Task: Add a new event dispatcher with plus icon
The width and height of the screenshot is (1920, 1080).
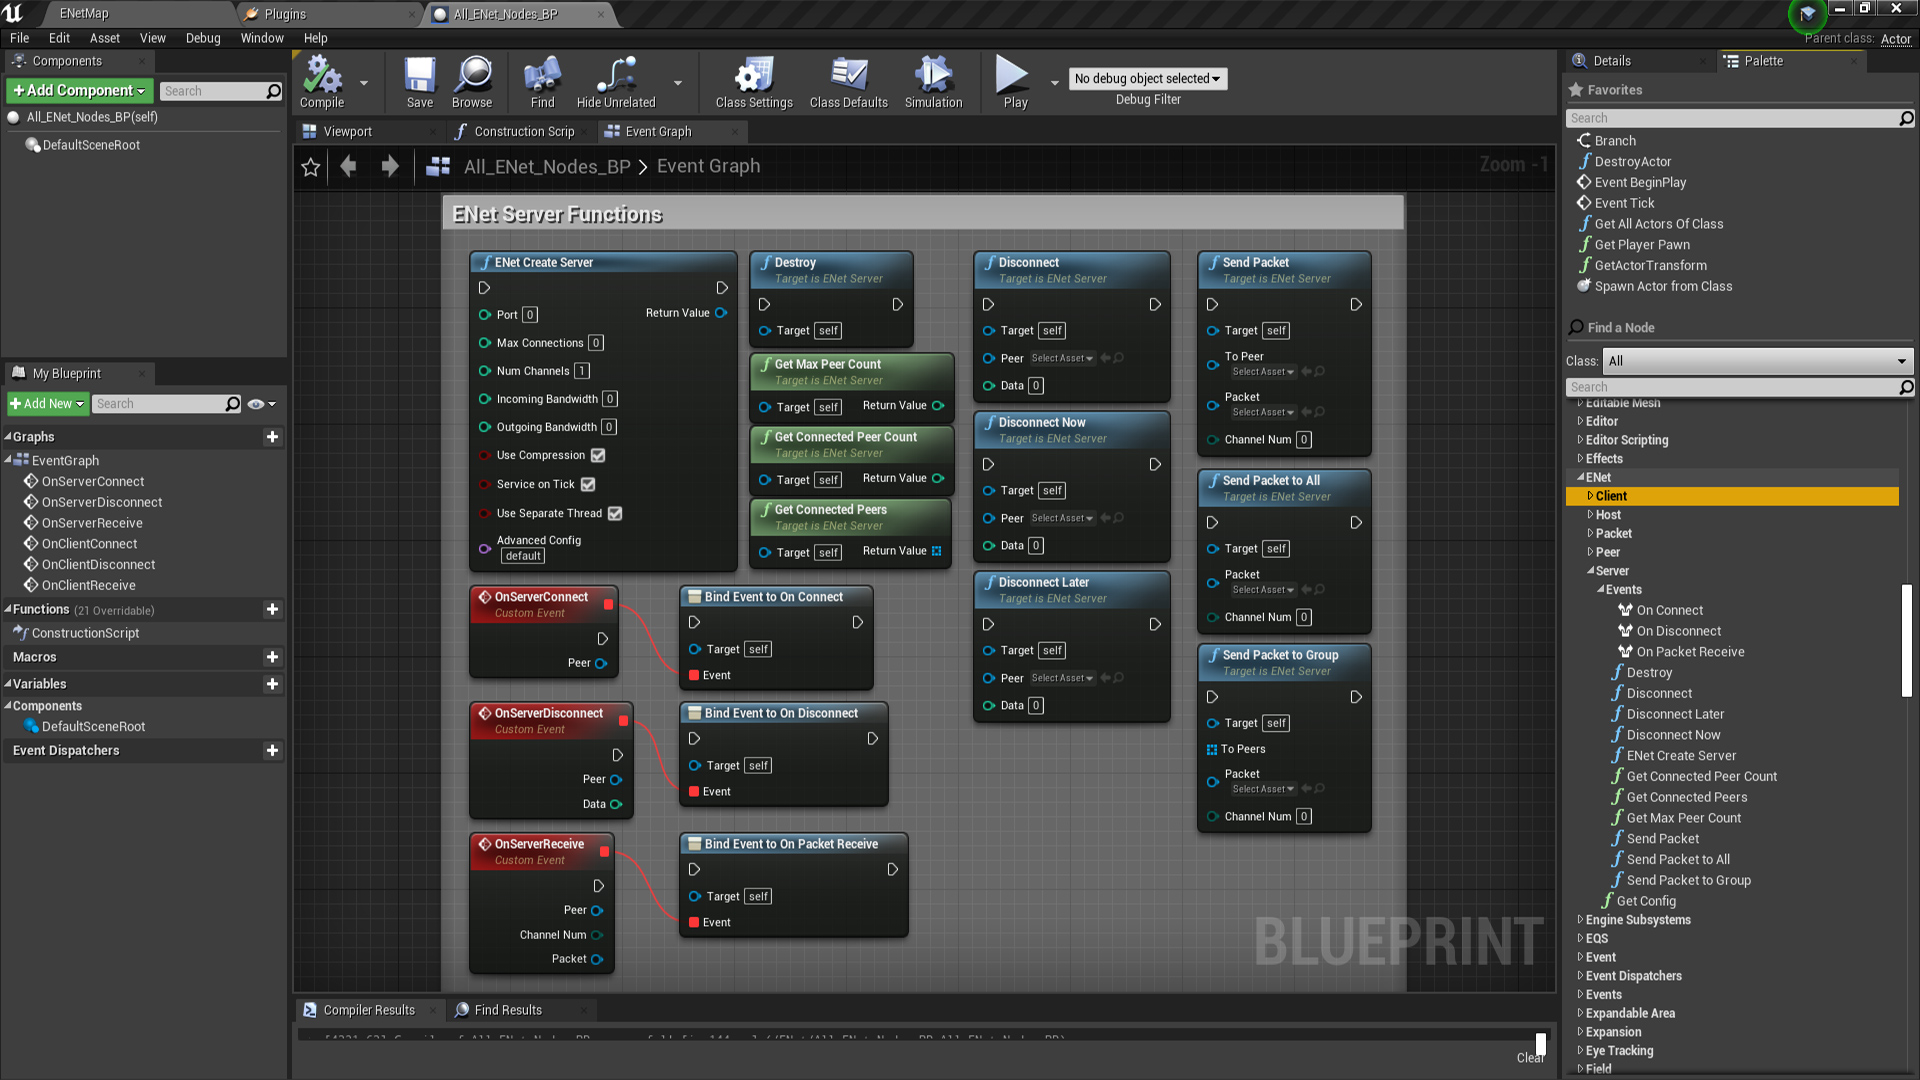Action: [x=272, y=750]
